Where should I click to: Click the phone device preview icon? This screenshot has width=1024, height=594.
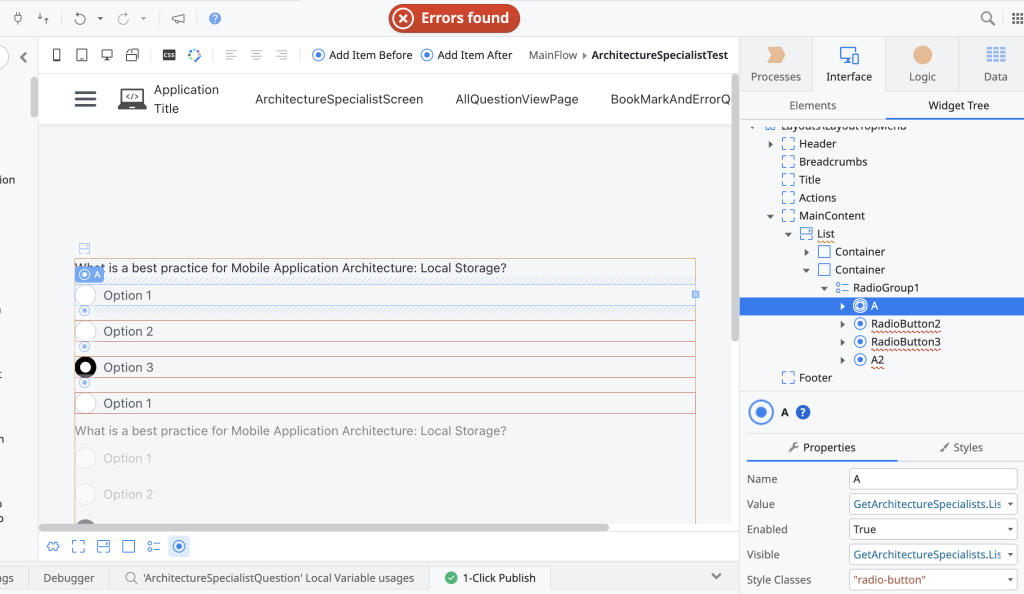coord(57,55)
